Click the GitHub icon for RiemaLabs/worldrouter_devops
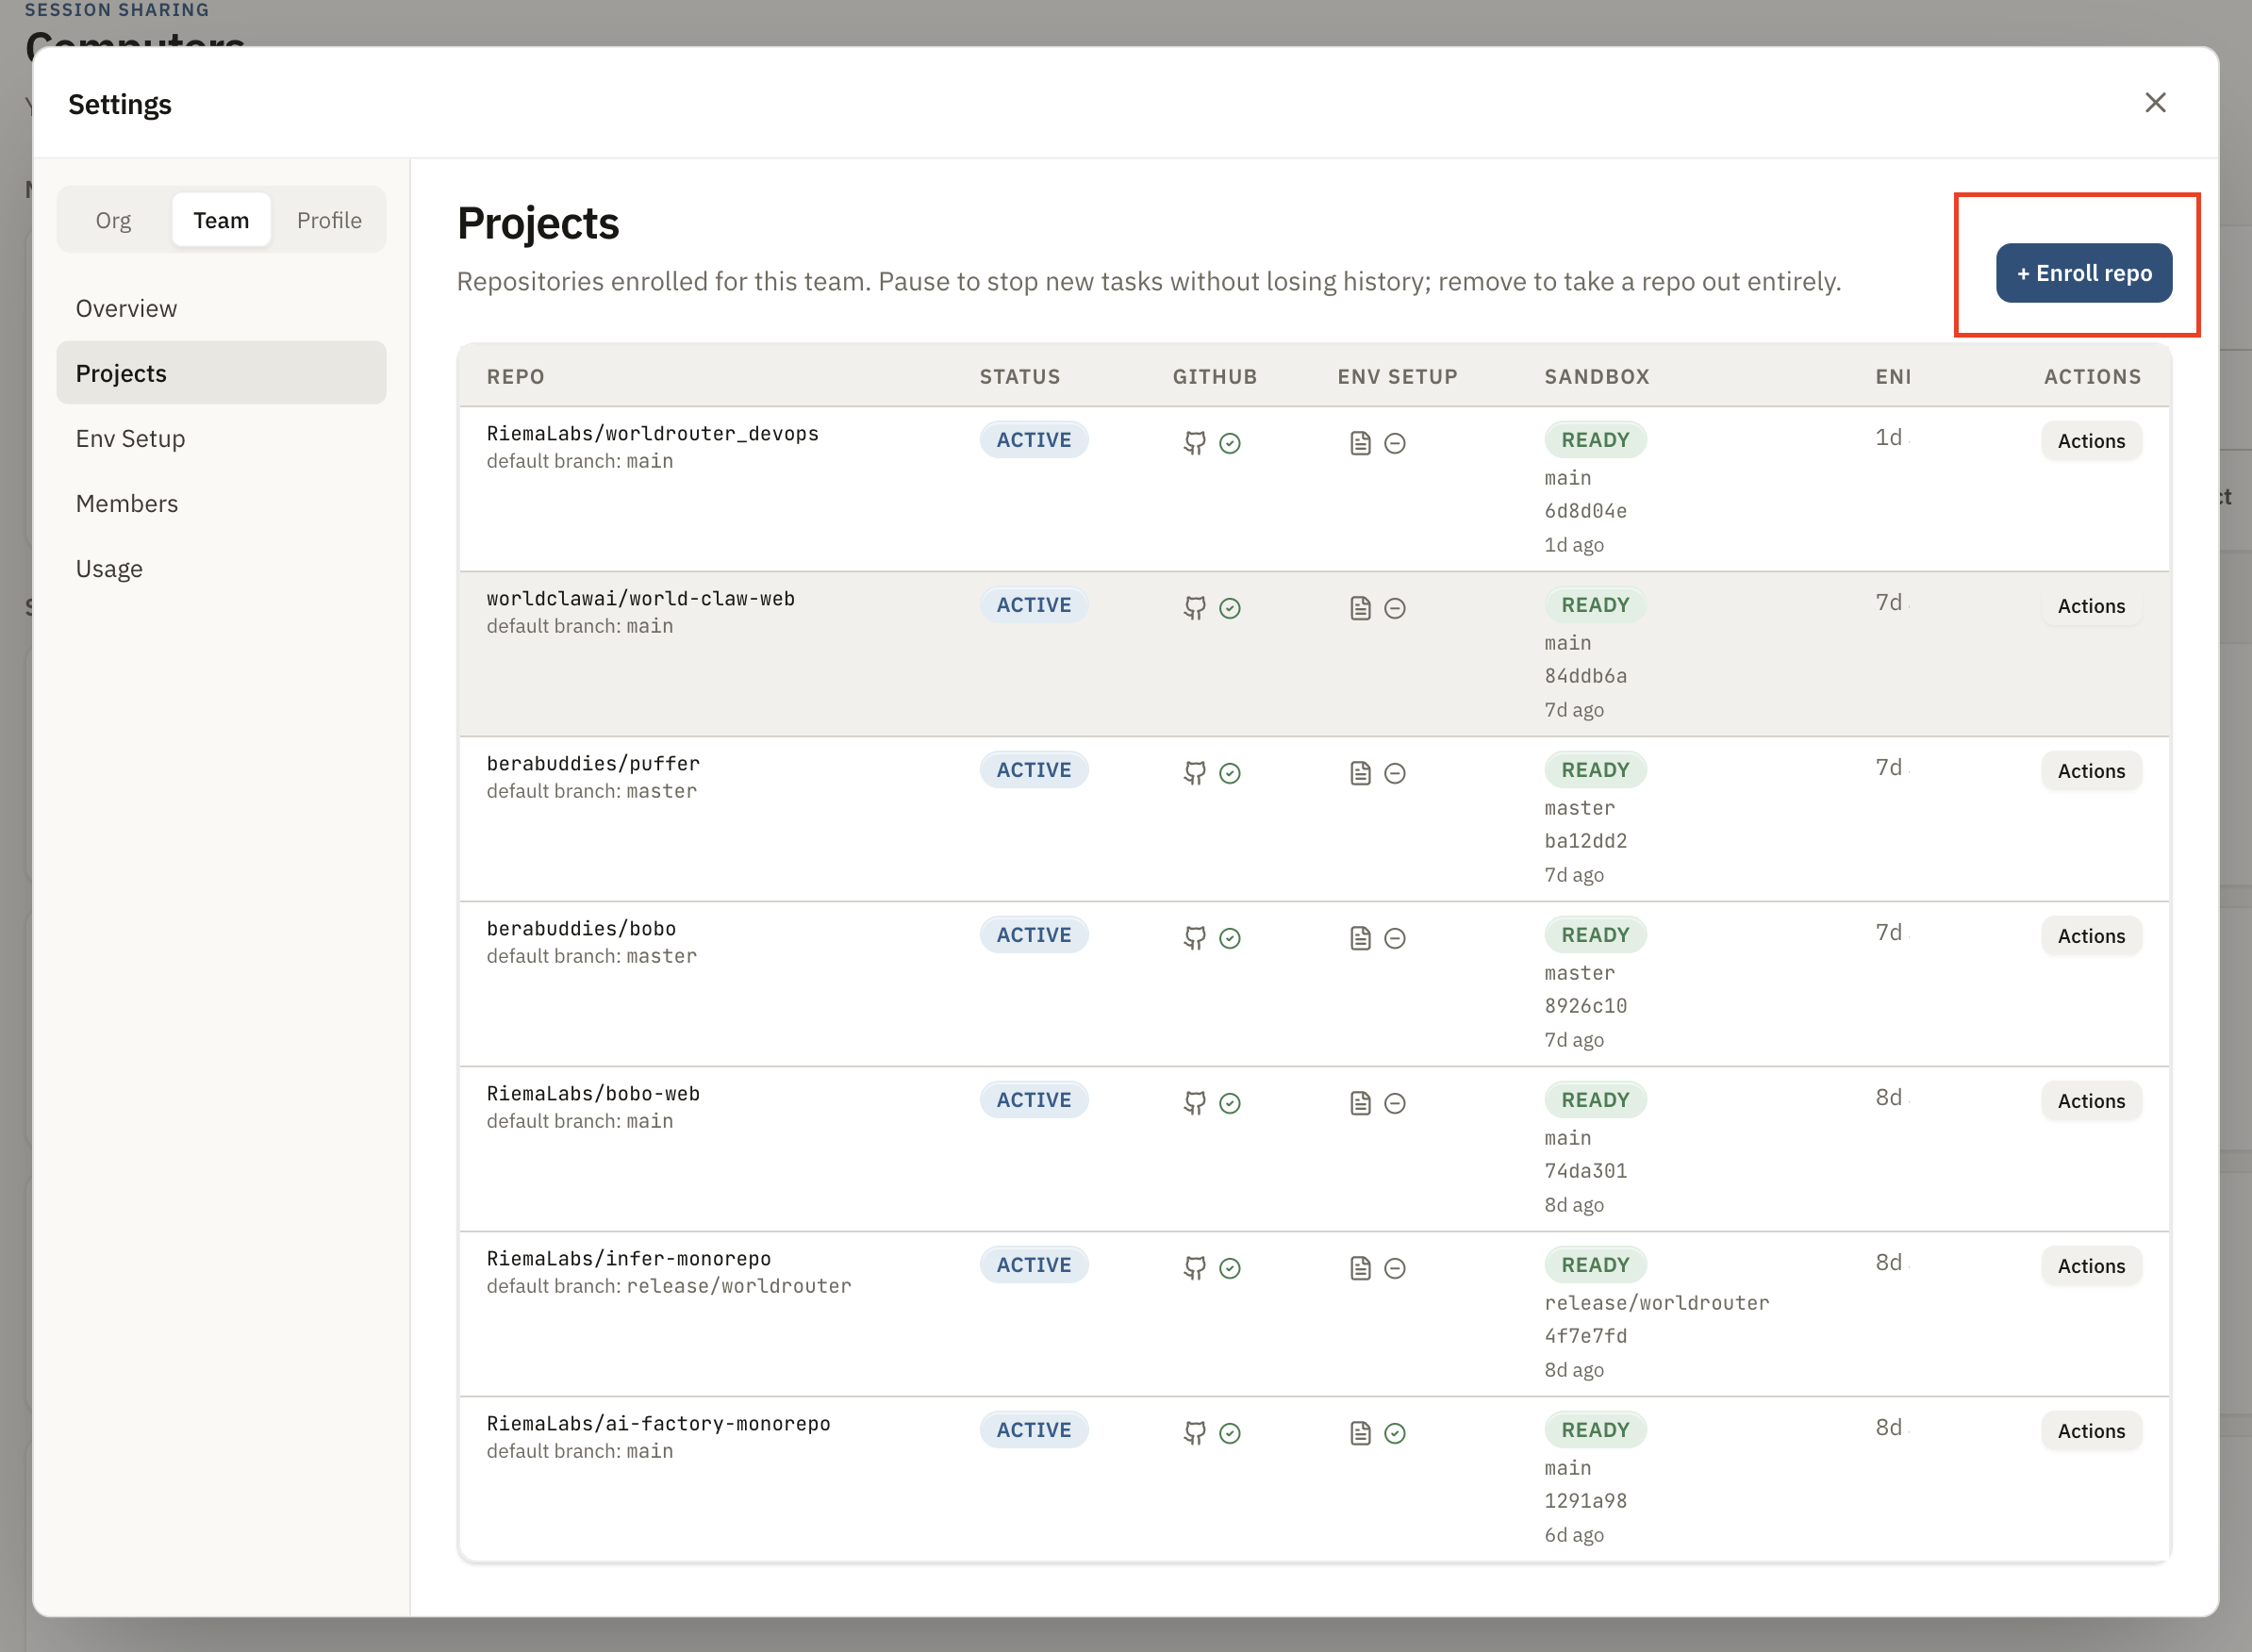Viewport: 2252px width, 1652px height. (x=1194, y=442)
